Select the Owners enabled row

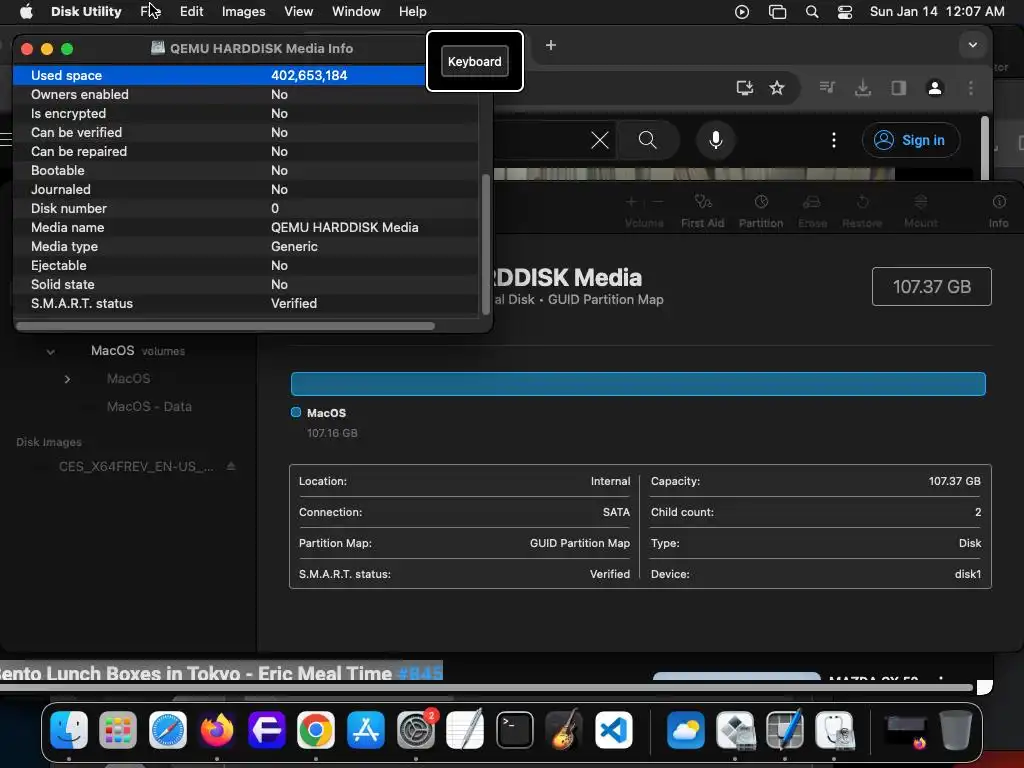click(247, 94)
